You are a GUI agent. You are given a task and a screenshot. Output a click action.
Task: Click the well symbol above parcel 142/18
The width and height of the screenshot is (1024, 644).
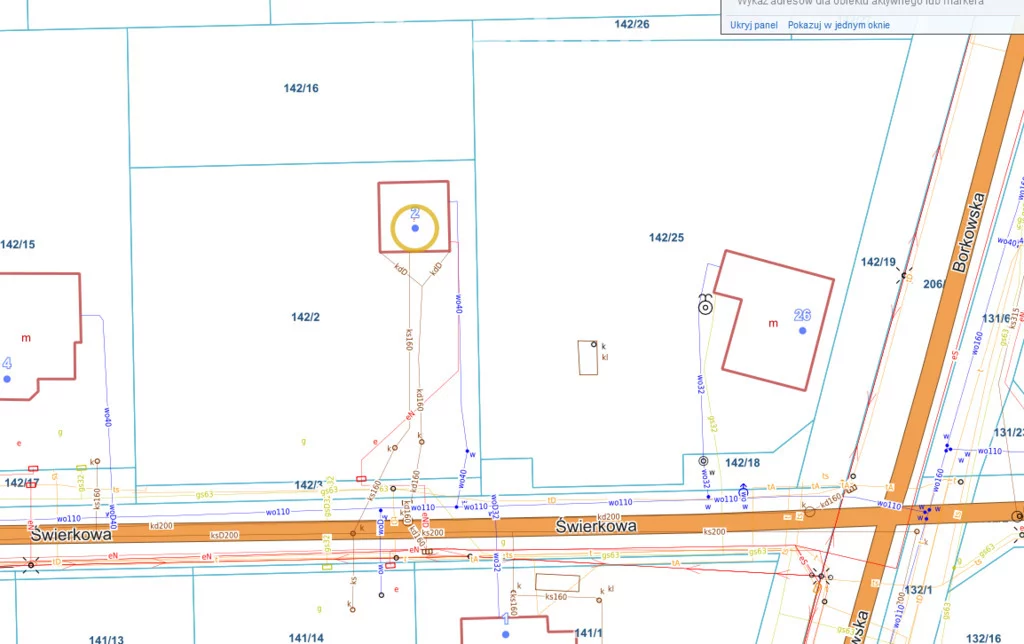pyautogui.click(x=703, y=461)
